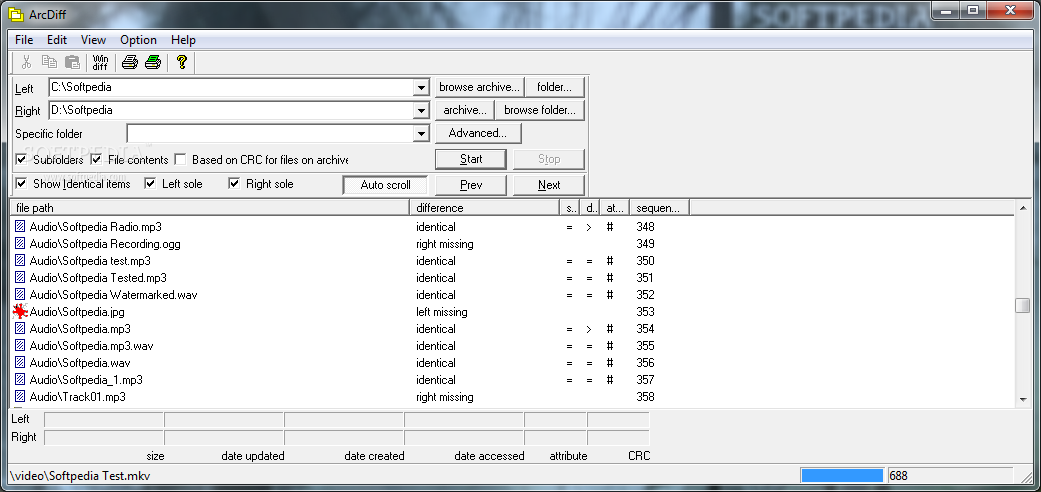Click the Paste clipboard toolbar icon

pos(72,62)
